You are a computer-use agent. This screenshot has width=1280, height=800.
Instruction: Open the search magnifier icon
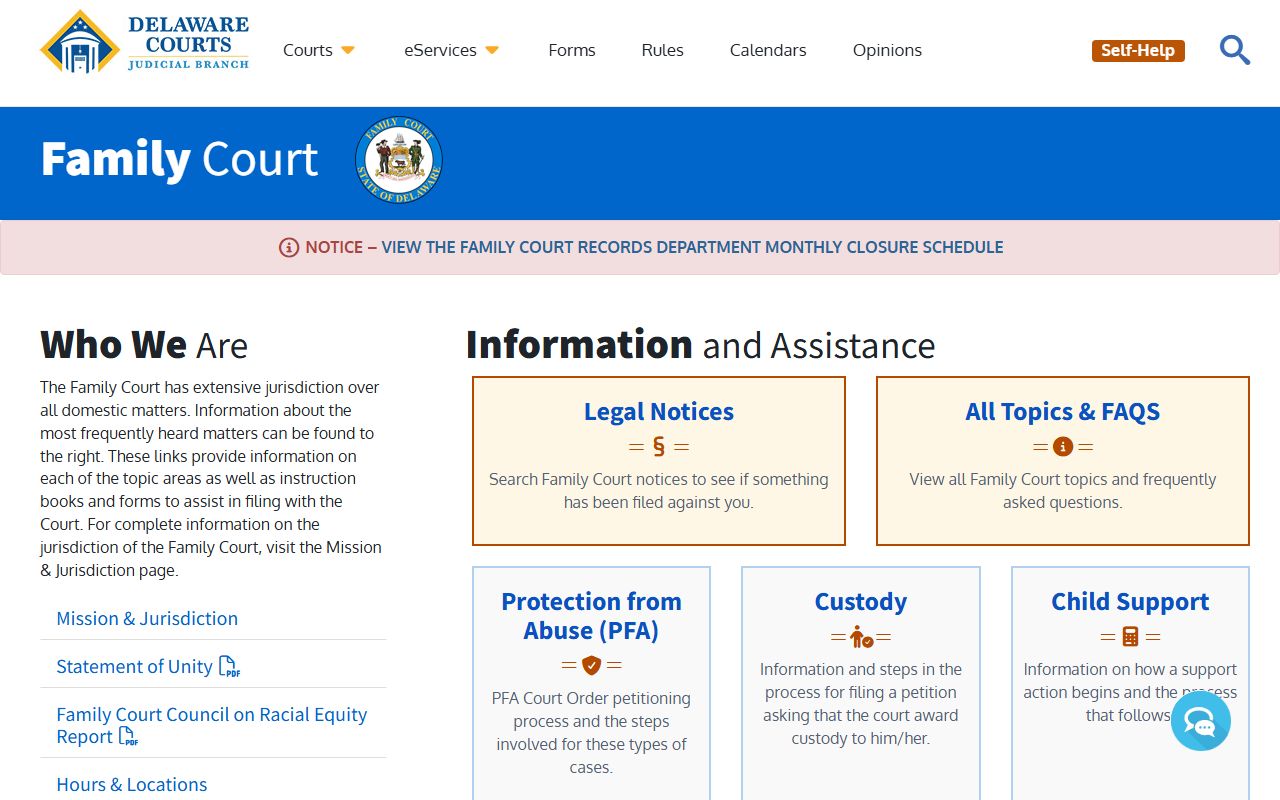pyautogui.click(x=1235, y=50)
